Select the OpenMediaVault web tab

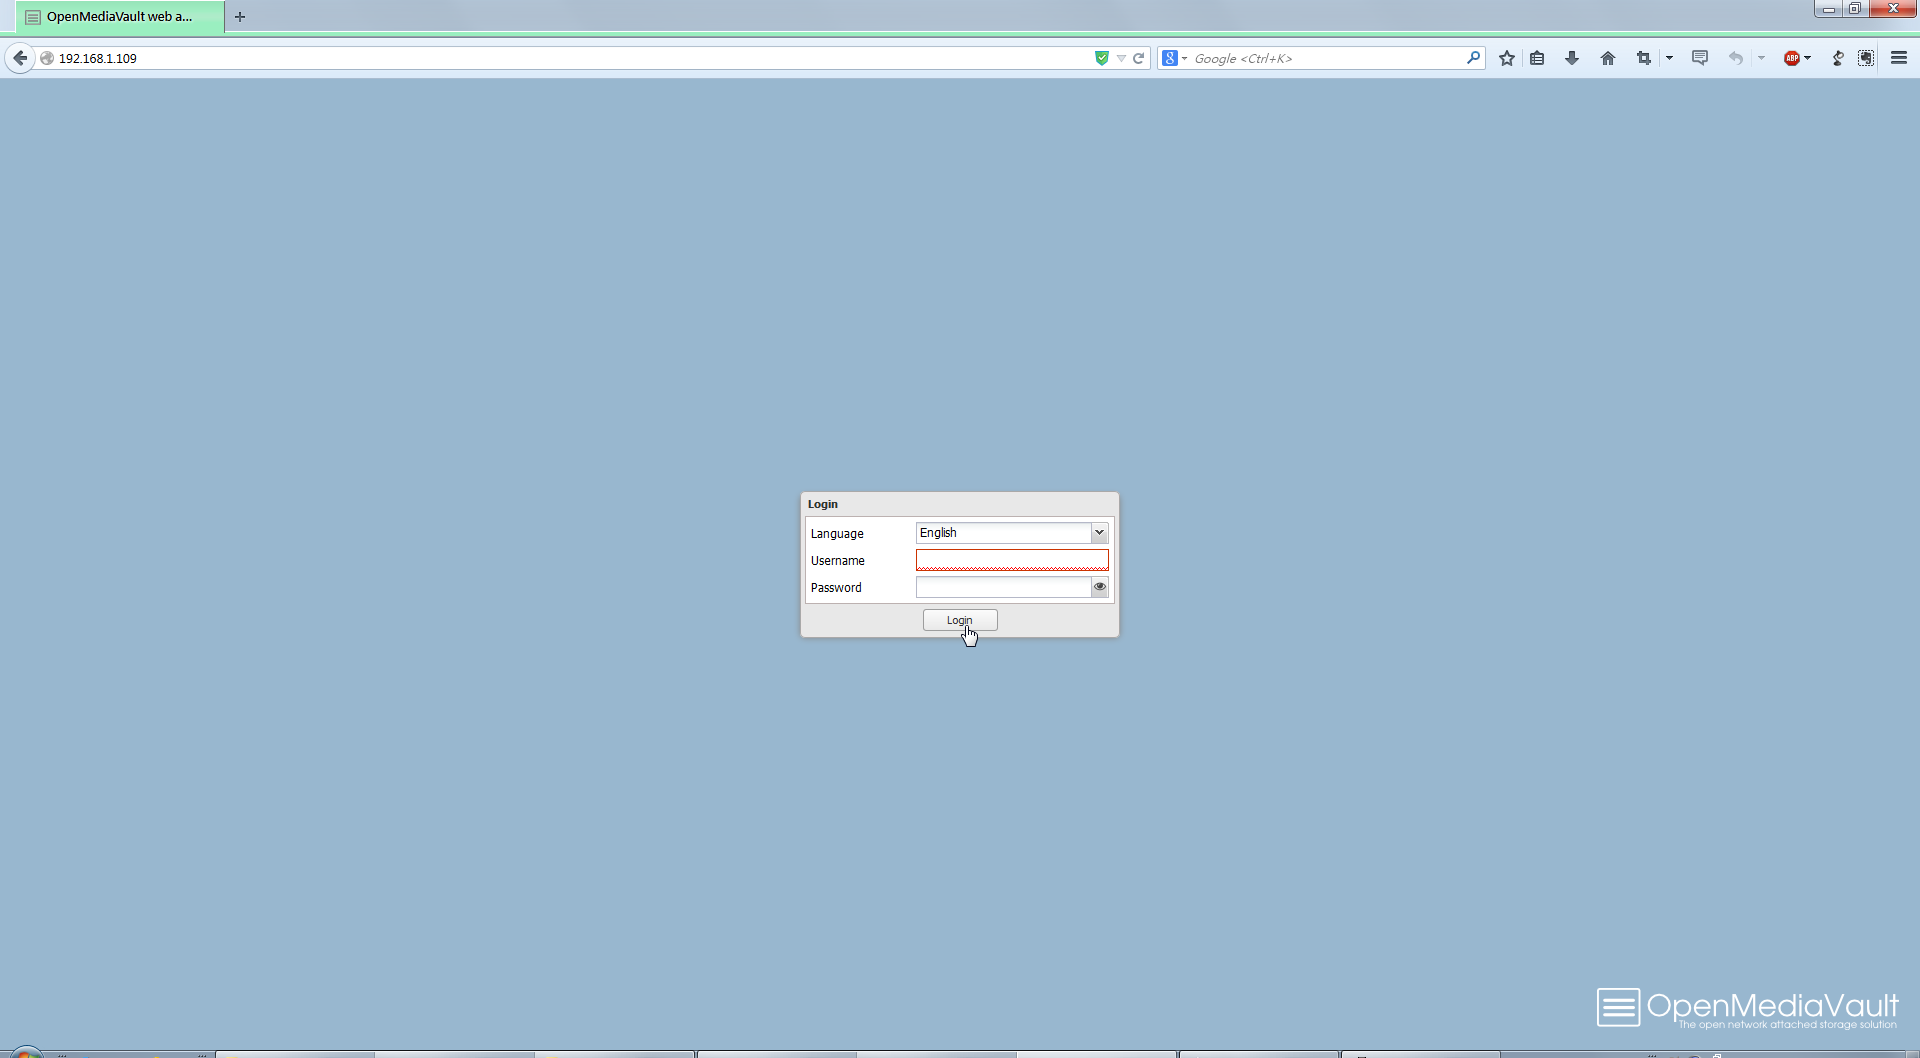120,16
